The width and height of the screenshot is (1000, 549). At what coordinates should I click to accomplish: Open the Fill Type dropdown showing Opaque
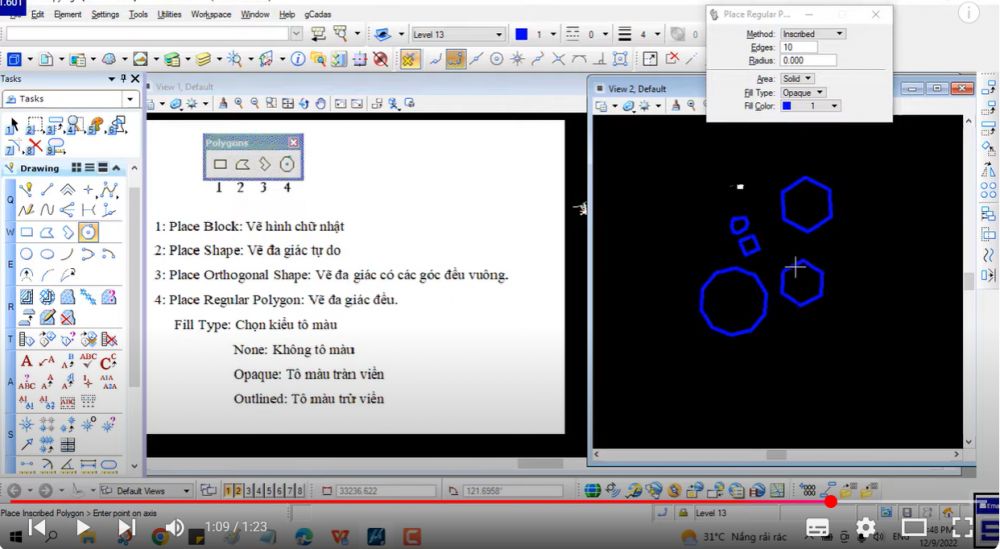804,92
